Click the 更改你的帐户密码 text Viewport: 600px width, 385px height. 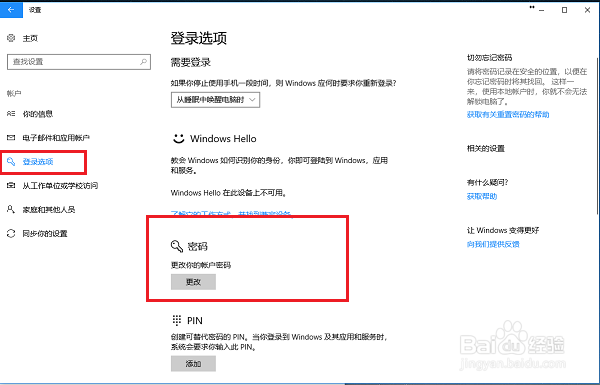pyautogui.click(x=201, y=265)
